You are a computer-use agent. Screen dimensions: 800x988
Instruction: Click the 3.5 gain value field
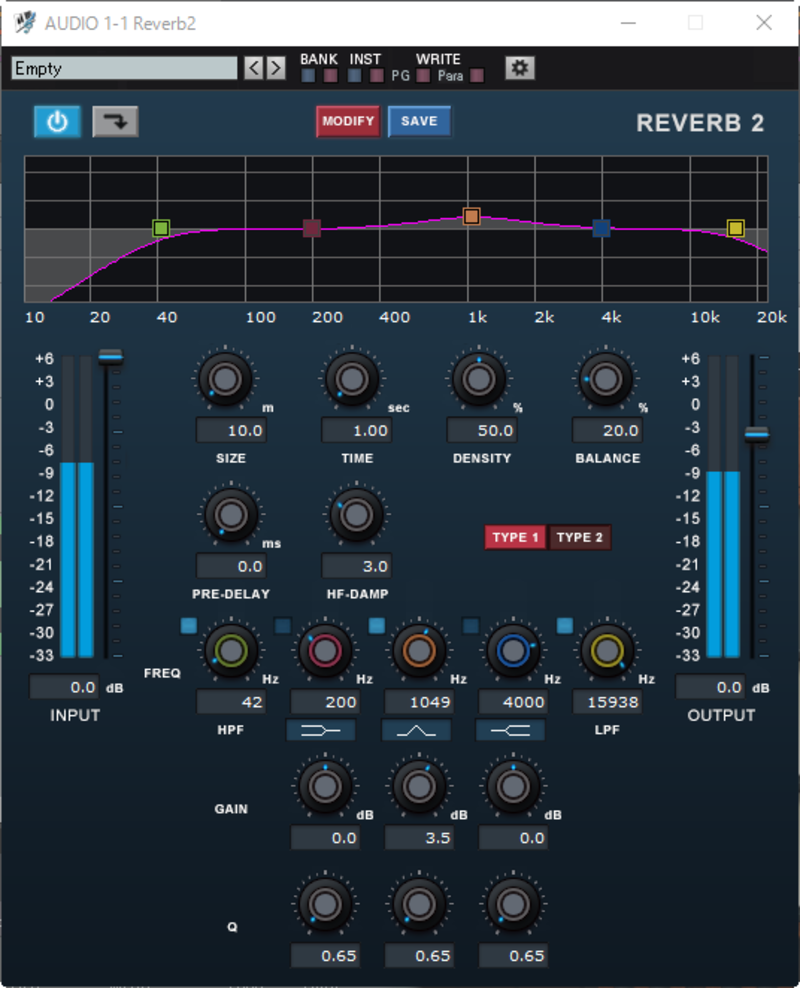coord(419,838)
